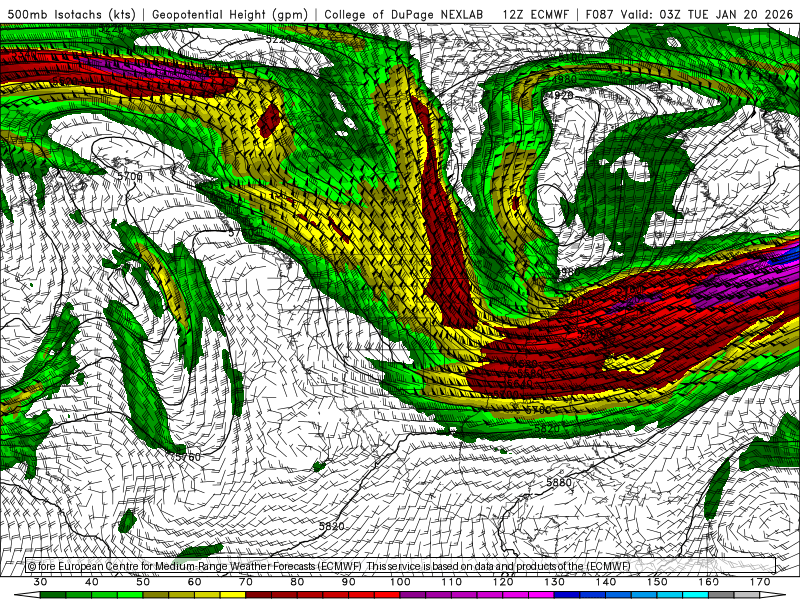
Task: Pick the dark grey swatch right of 160
Action: pyautogui.click(x=721, y=595)
